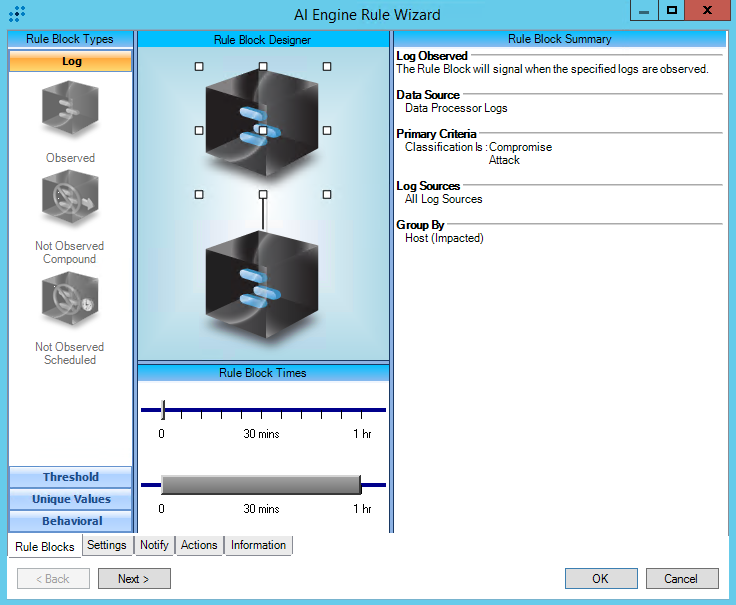Image resolution: width=736 pixels, height=605 pixels.
Task: Confirm the wizard with OK
Action: pyautogui.click(x=600, y=578)
